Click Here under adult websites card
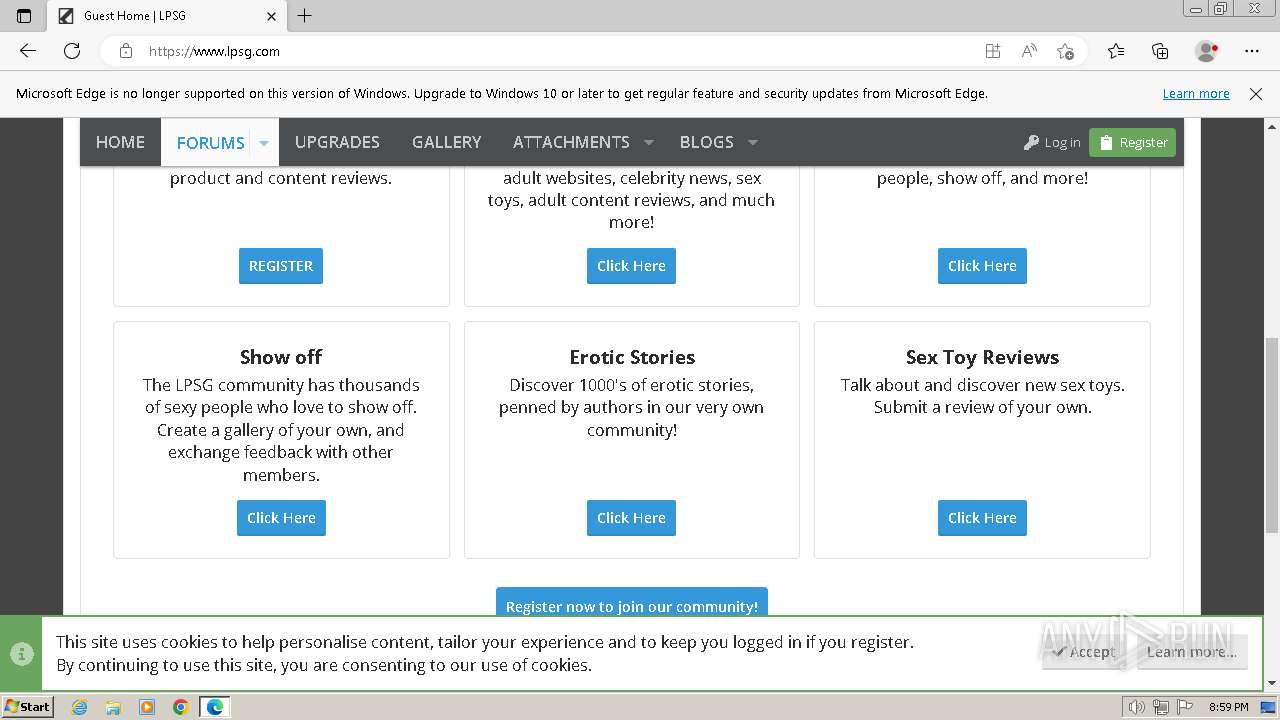Screen dimensions: 1280x720 click(631, 266)
